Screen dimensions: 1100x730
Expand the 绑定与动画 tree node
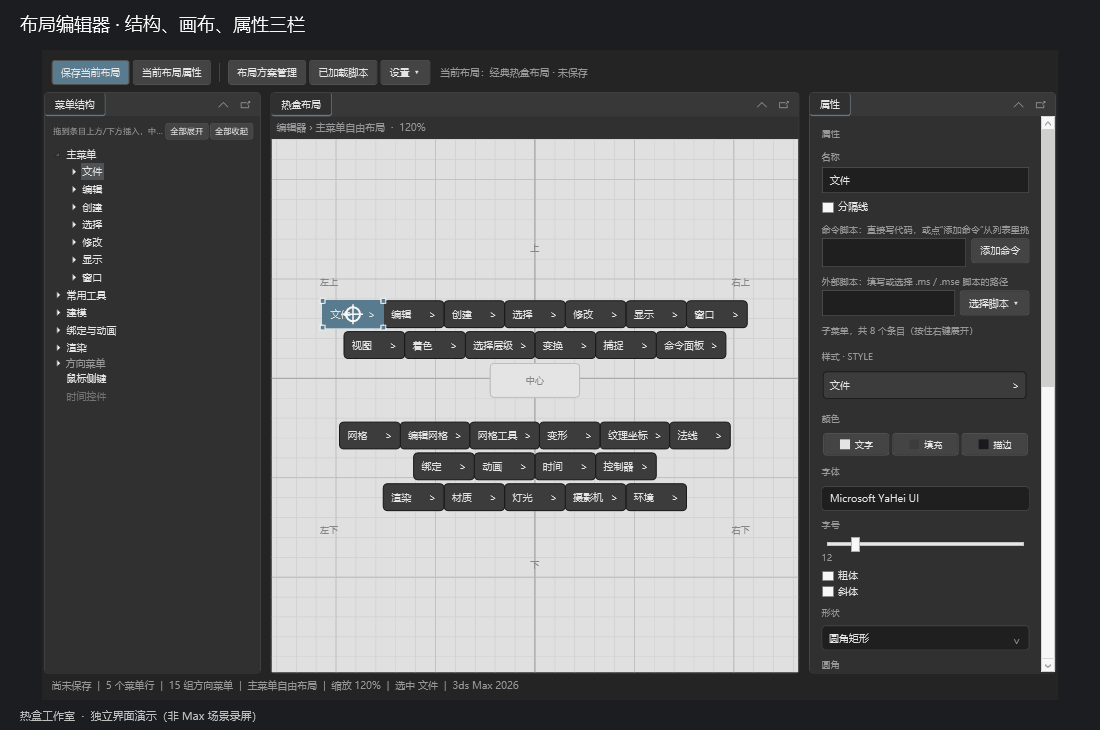click(58, 330)
